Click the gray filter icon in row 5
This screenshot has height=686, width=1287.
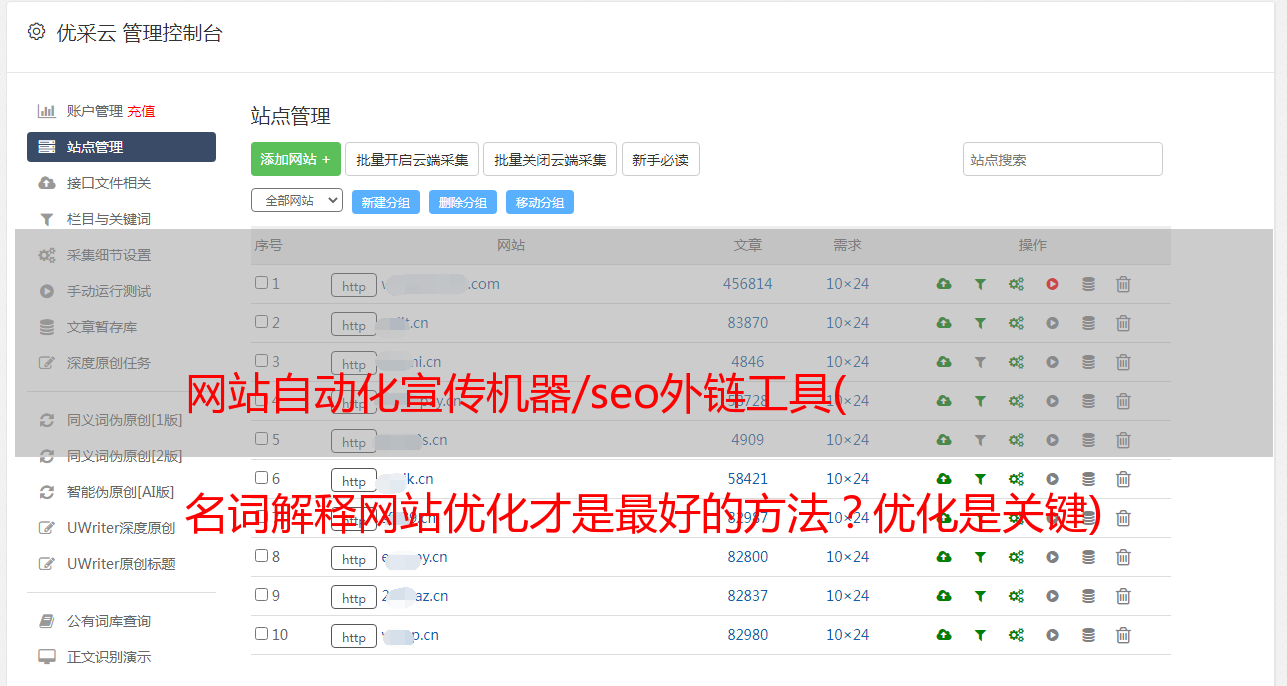(x=980, y=440)
